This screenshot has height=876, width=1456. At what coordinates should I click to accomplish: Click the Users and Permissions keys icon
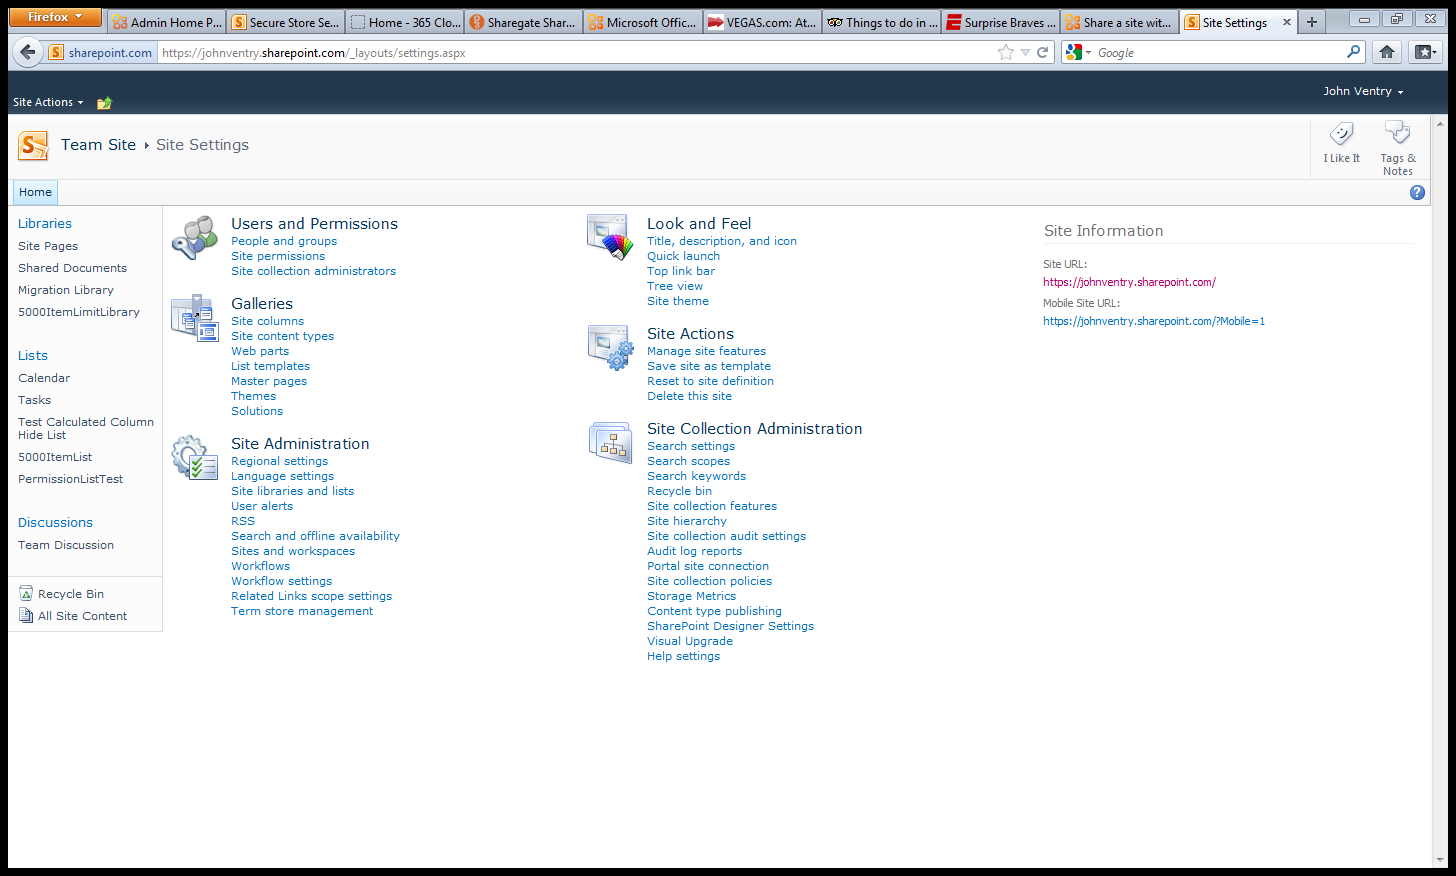(194, 238)
